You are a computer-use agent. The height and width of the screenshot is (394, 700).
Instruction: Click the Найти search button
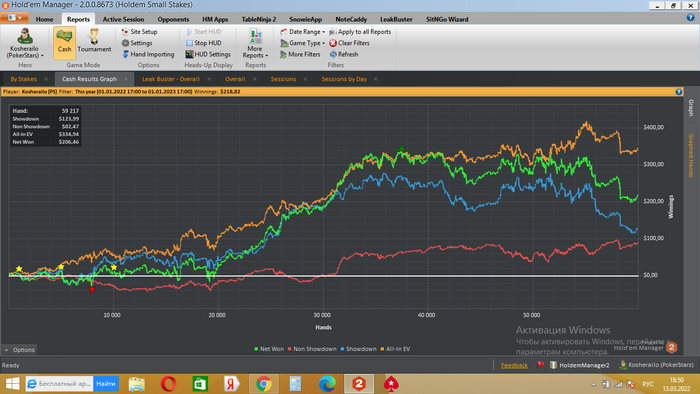pos(106,384)
